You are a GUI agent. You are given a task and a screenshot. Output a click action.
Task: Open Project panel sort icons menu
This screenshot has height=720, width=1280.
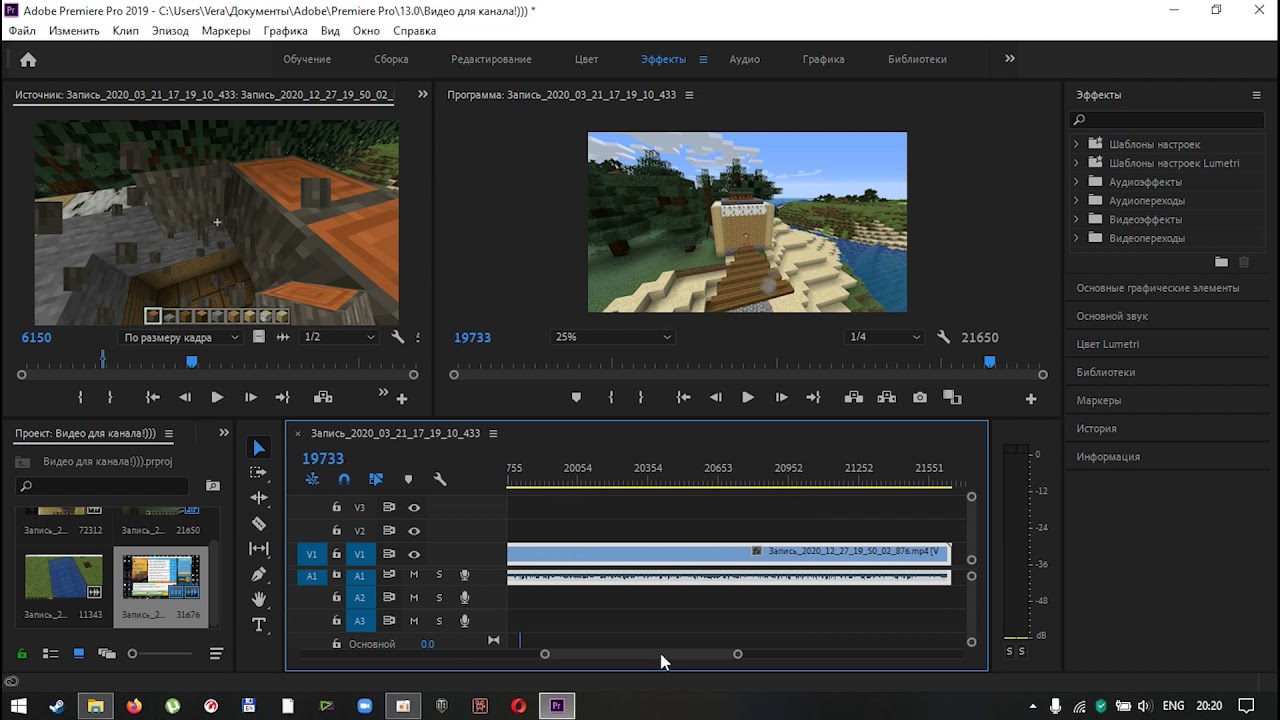pyautogui.click(x=216, y=654)
